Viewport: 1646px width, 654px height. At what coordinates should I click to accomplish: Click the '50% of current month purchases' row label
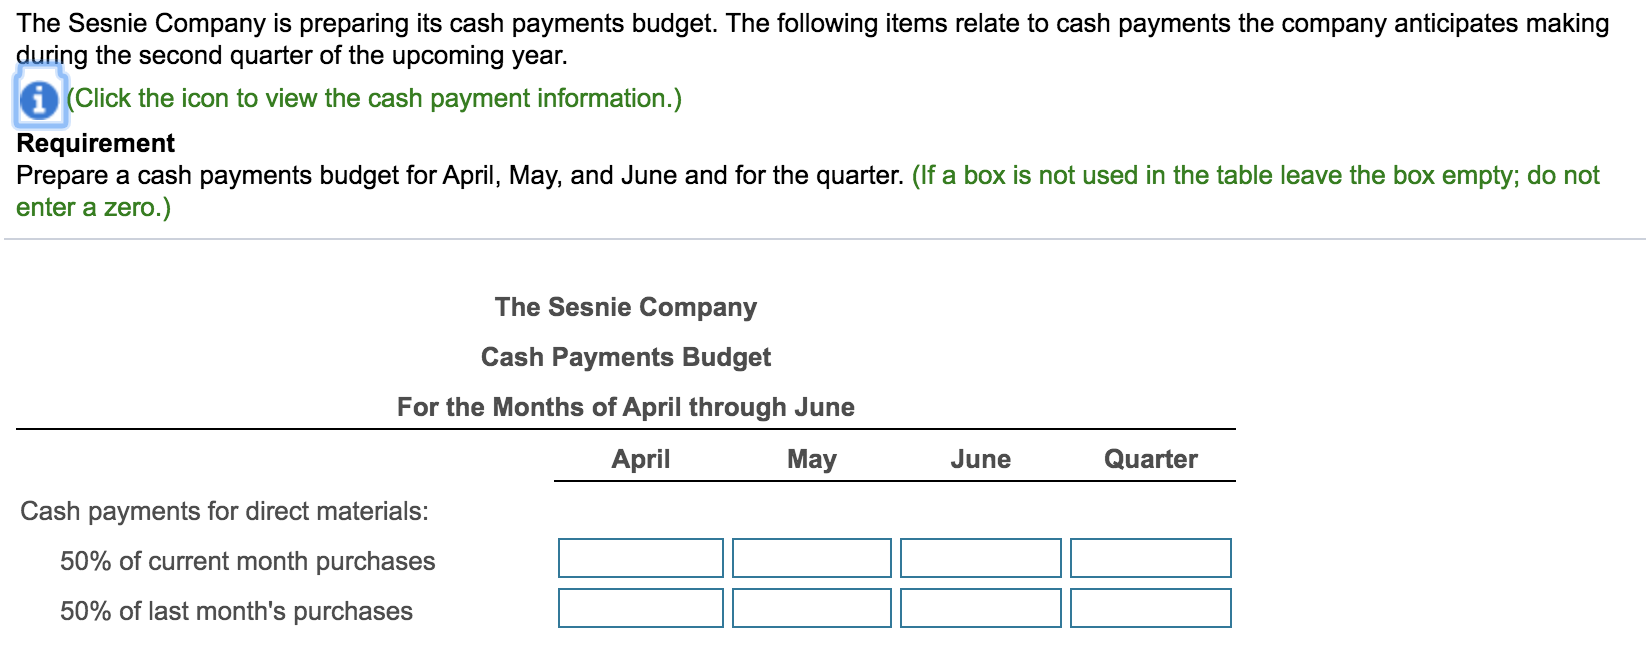pos(247,561)
